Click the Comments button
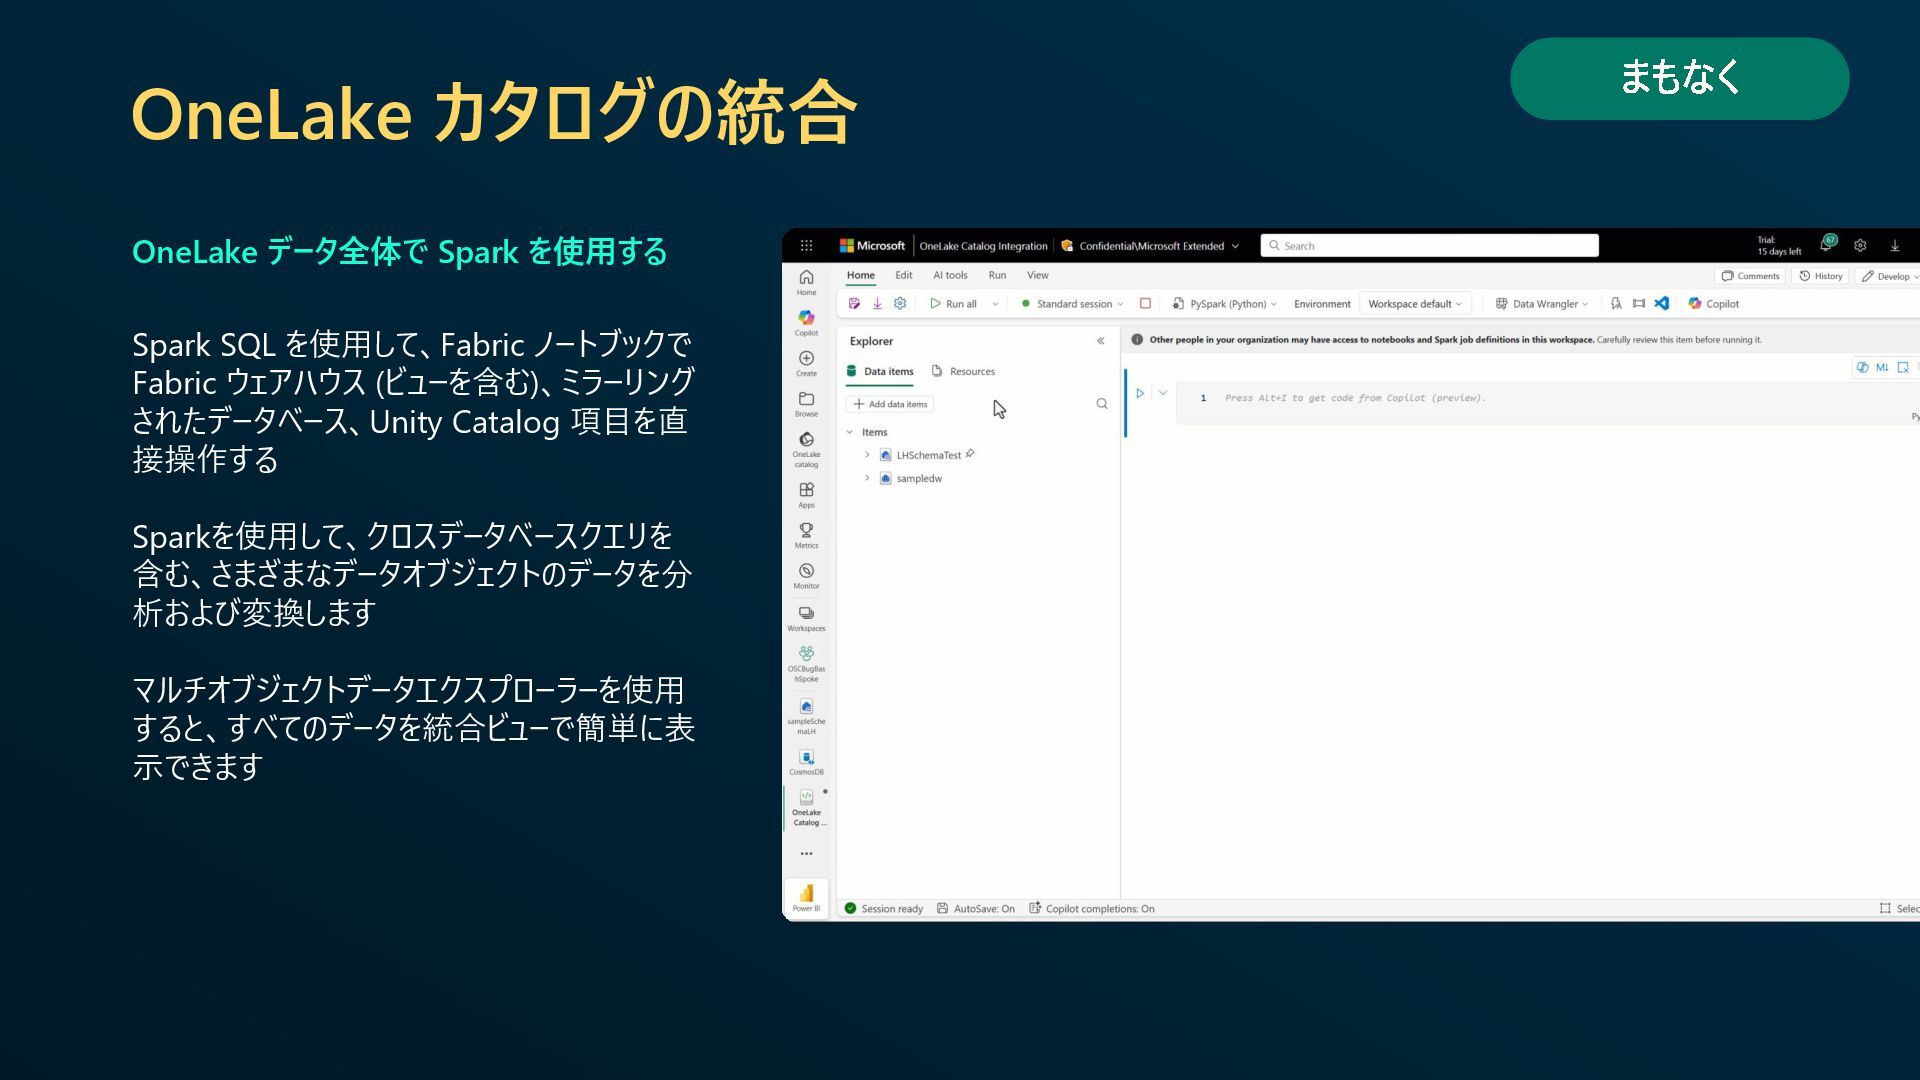This screenshot has height=1080, width=1920. [x=1750, y=276]
